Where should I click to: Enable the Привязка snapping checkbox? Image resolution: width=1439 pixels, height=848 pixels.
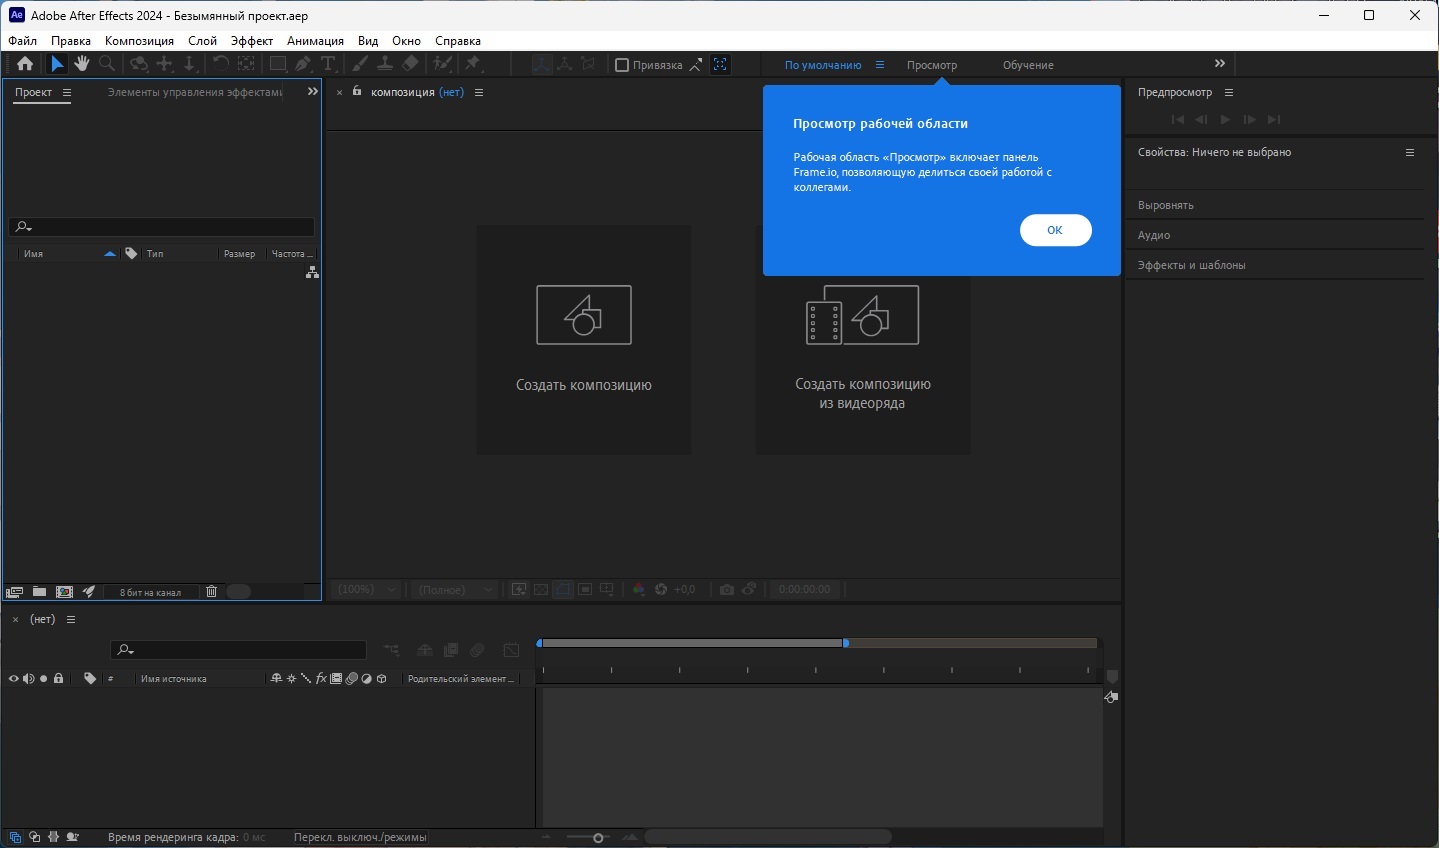tap(622, 65)
